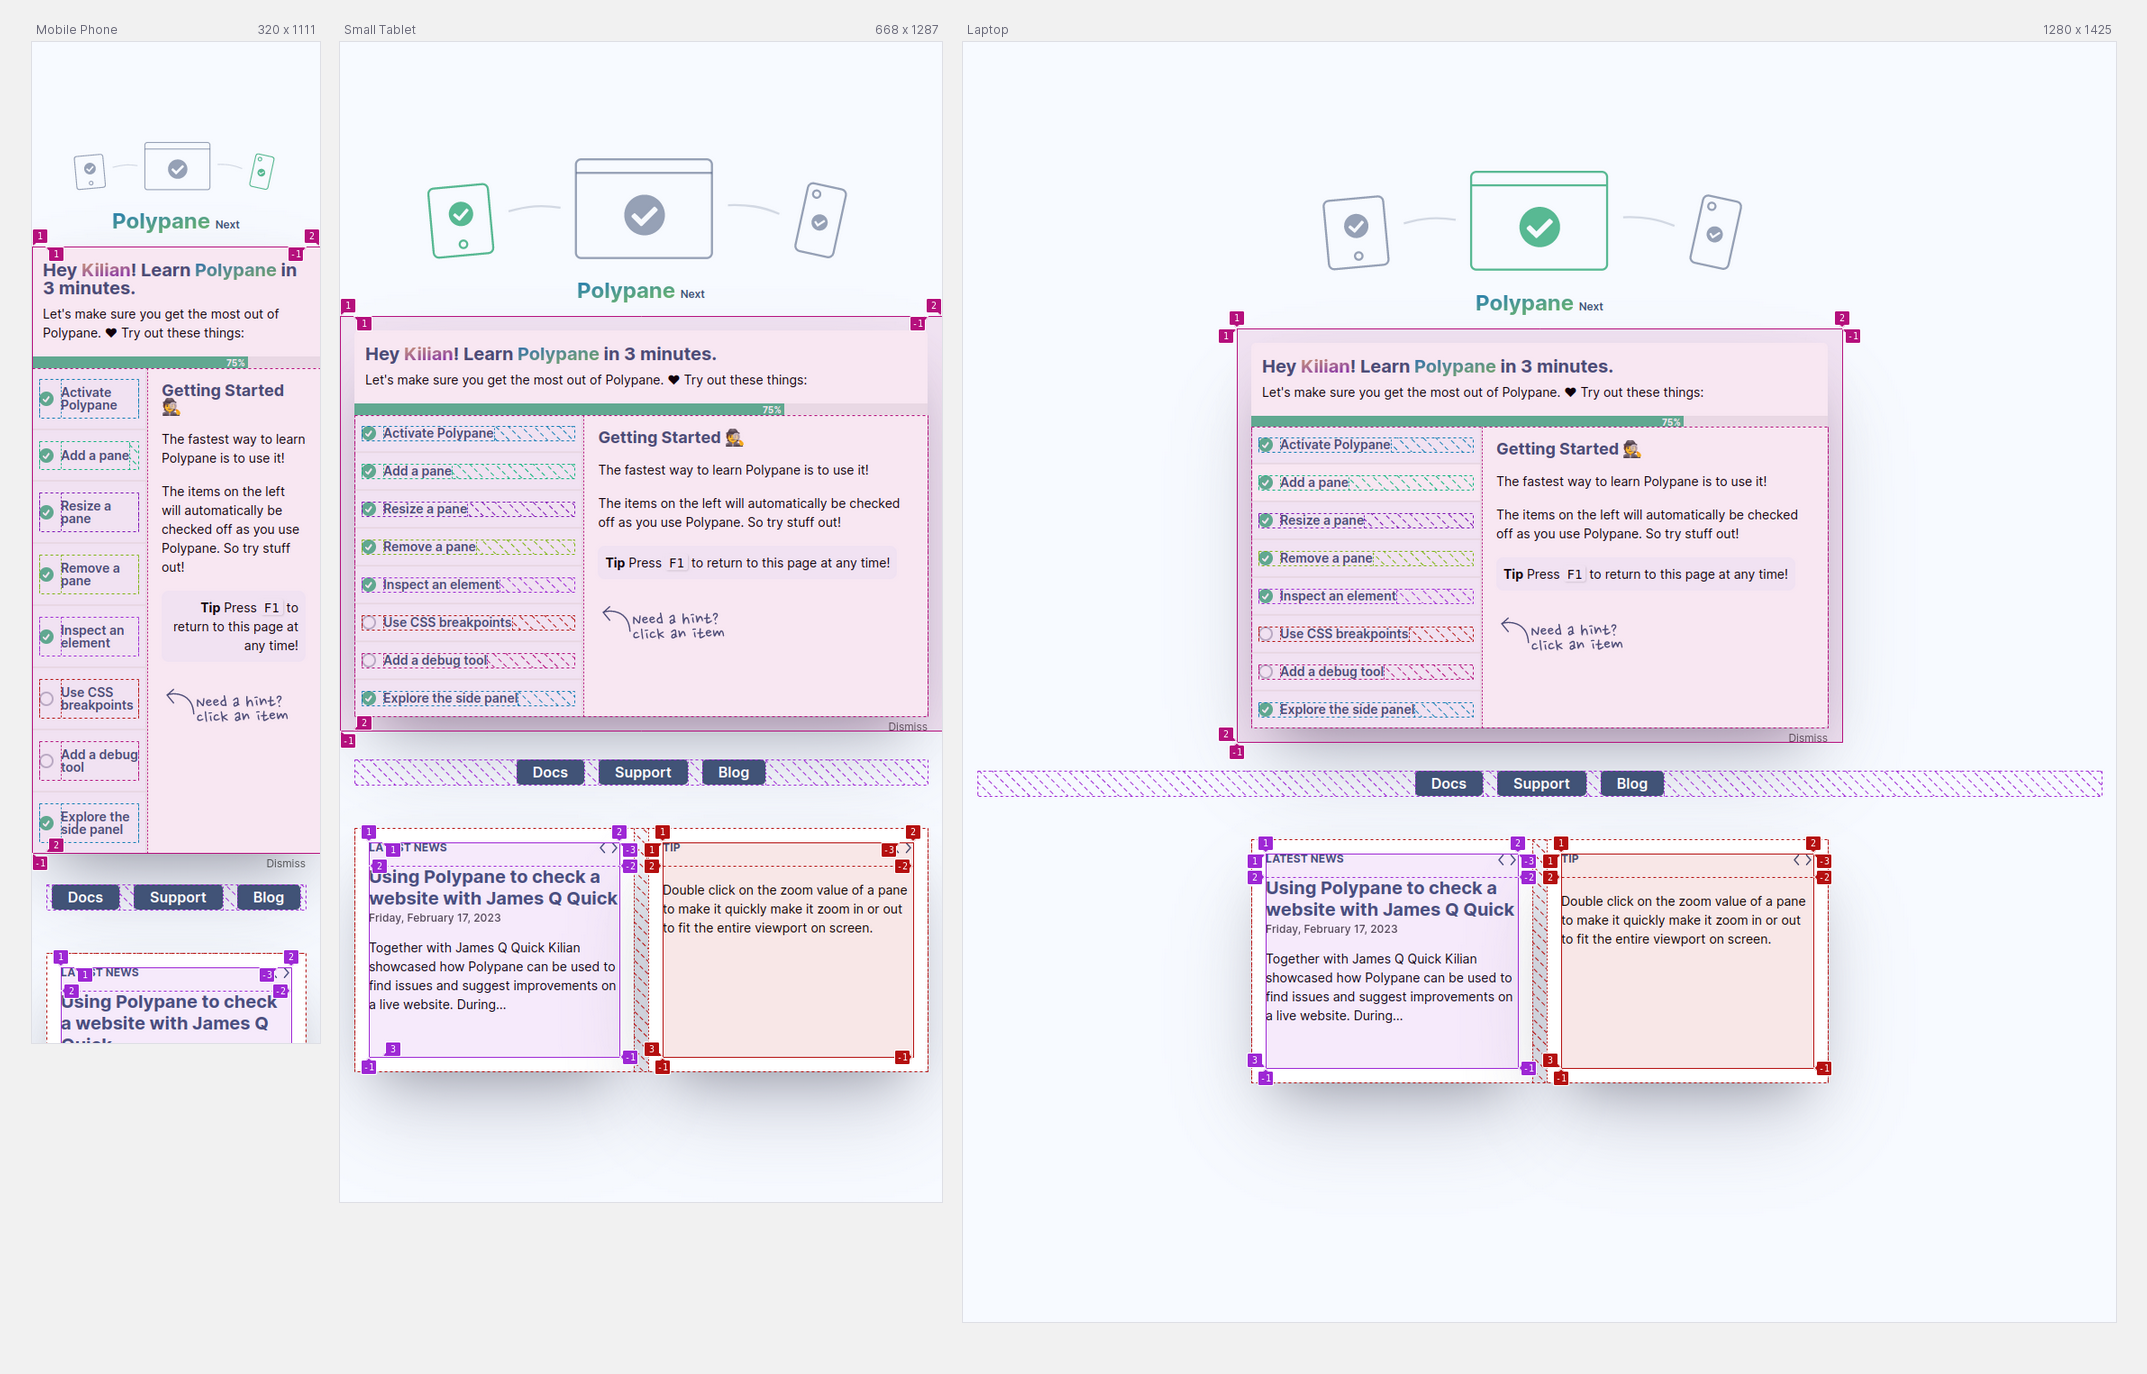
Task: Click the Laptop viewport icon
Action: (x=987, y=28)
